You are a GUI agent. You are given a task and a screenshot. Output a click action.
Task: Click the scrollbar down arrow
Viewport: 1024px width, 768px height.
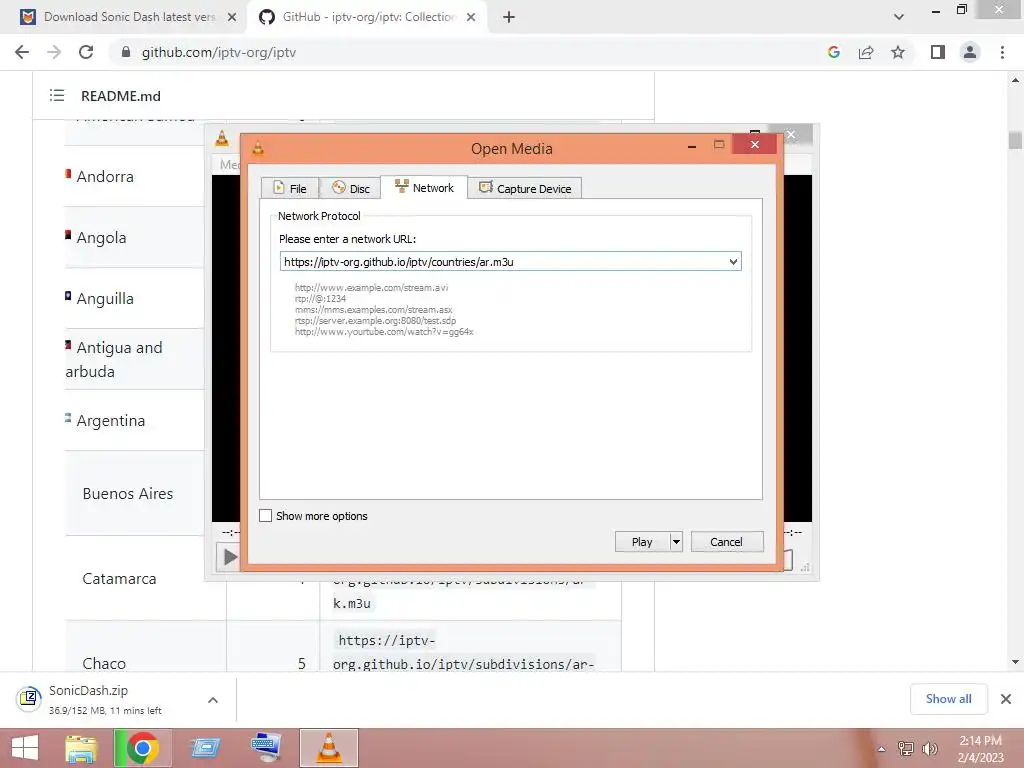click(x=1015, y=662)
